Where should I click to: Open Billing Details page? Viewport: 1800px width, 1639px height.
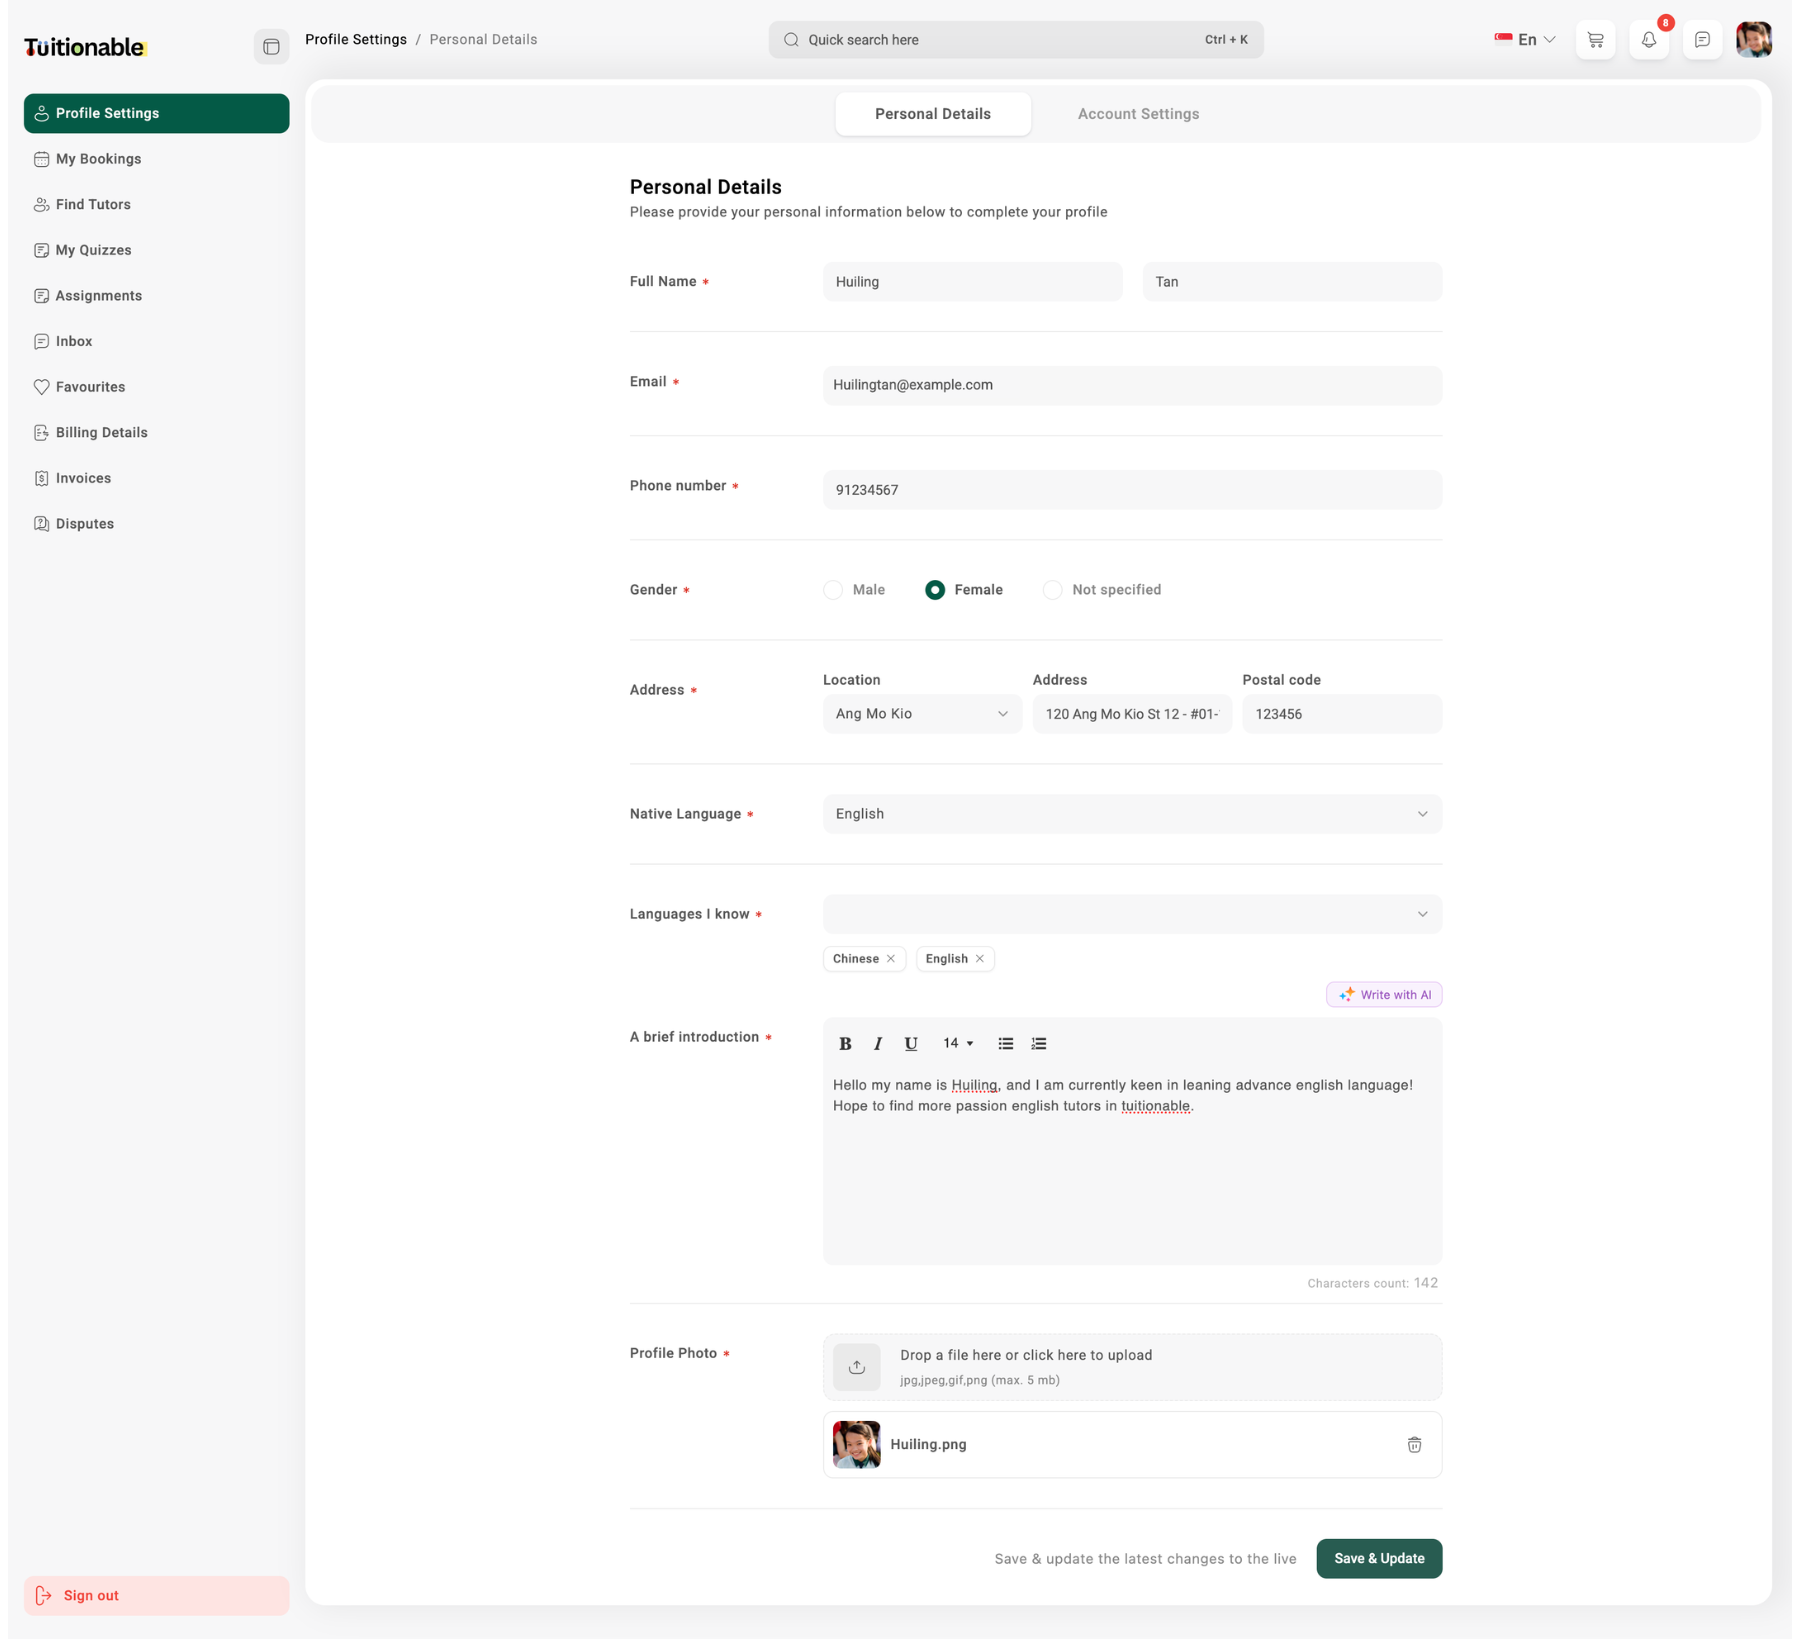click(157, 433)
